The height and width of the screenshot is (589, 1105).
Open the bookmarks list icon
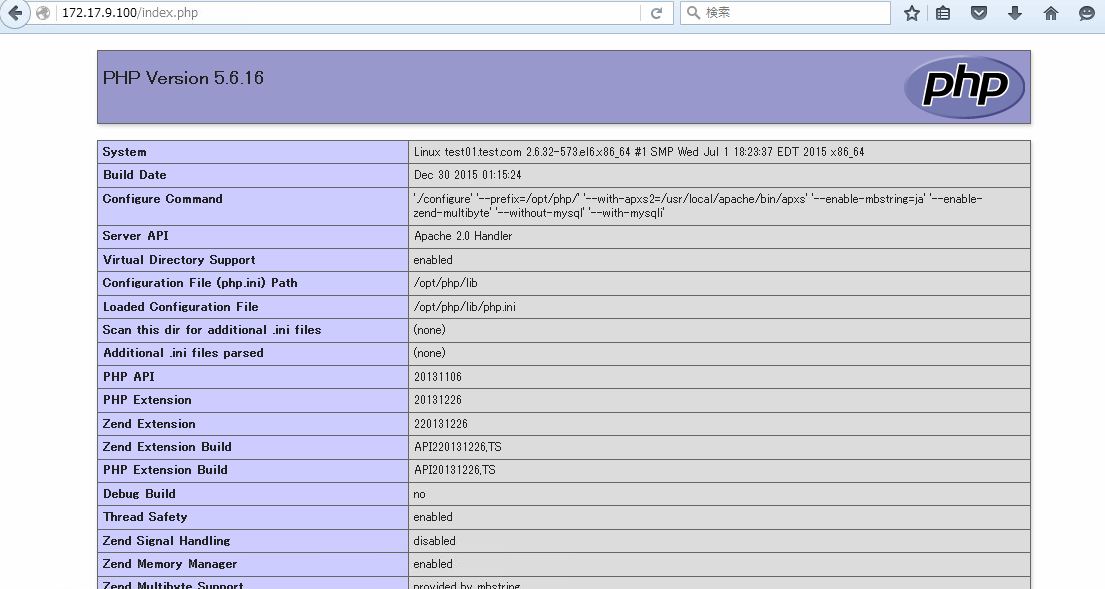[x=943, y=13]
